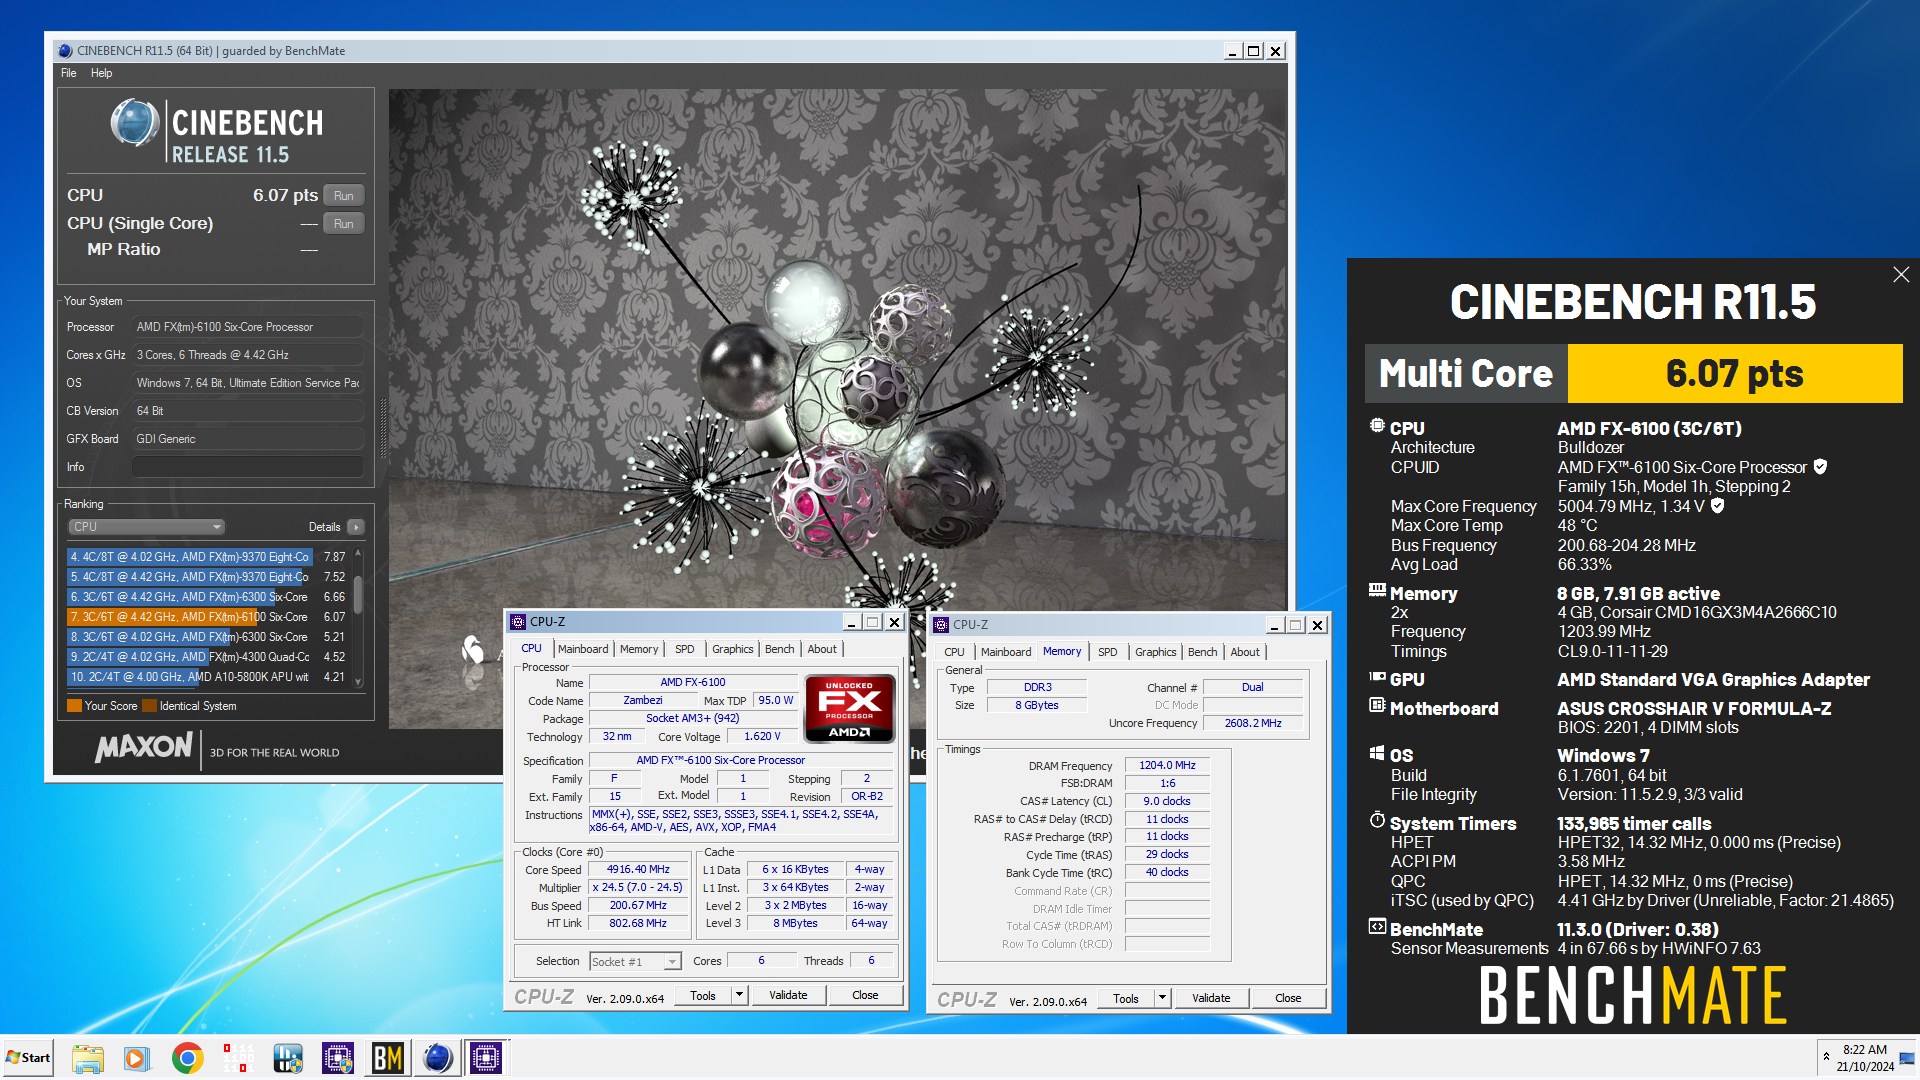This screenshot has height=1080, width=1920.
Task: Click Tools button in right CPU-Z window
Action: 1126,998
